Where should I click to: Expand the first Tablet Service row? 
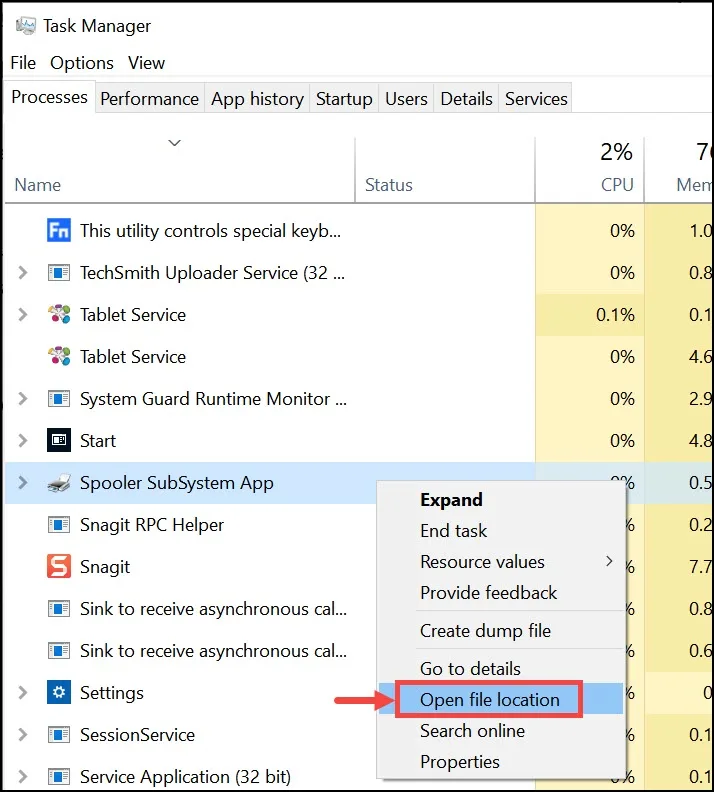click(x=23, y=315)
